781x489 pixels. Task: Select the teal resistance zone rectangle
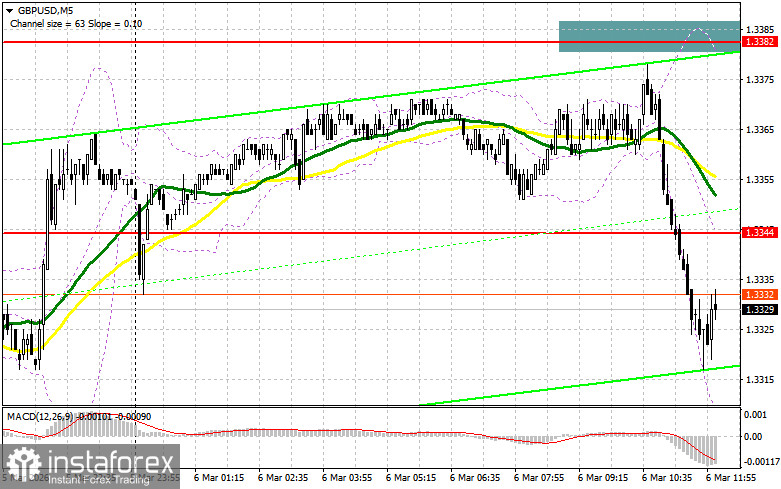(x=649, y=36)
